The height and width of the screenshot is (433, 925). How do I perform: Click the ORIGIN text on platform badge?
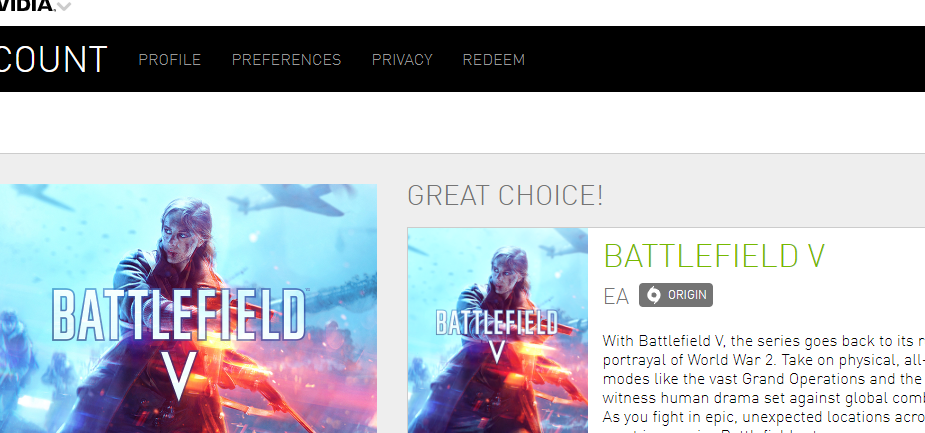click(x=687, y=295)
